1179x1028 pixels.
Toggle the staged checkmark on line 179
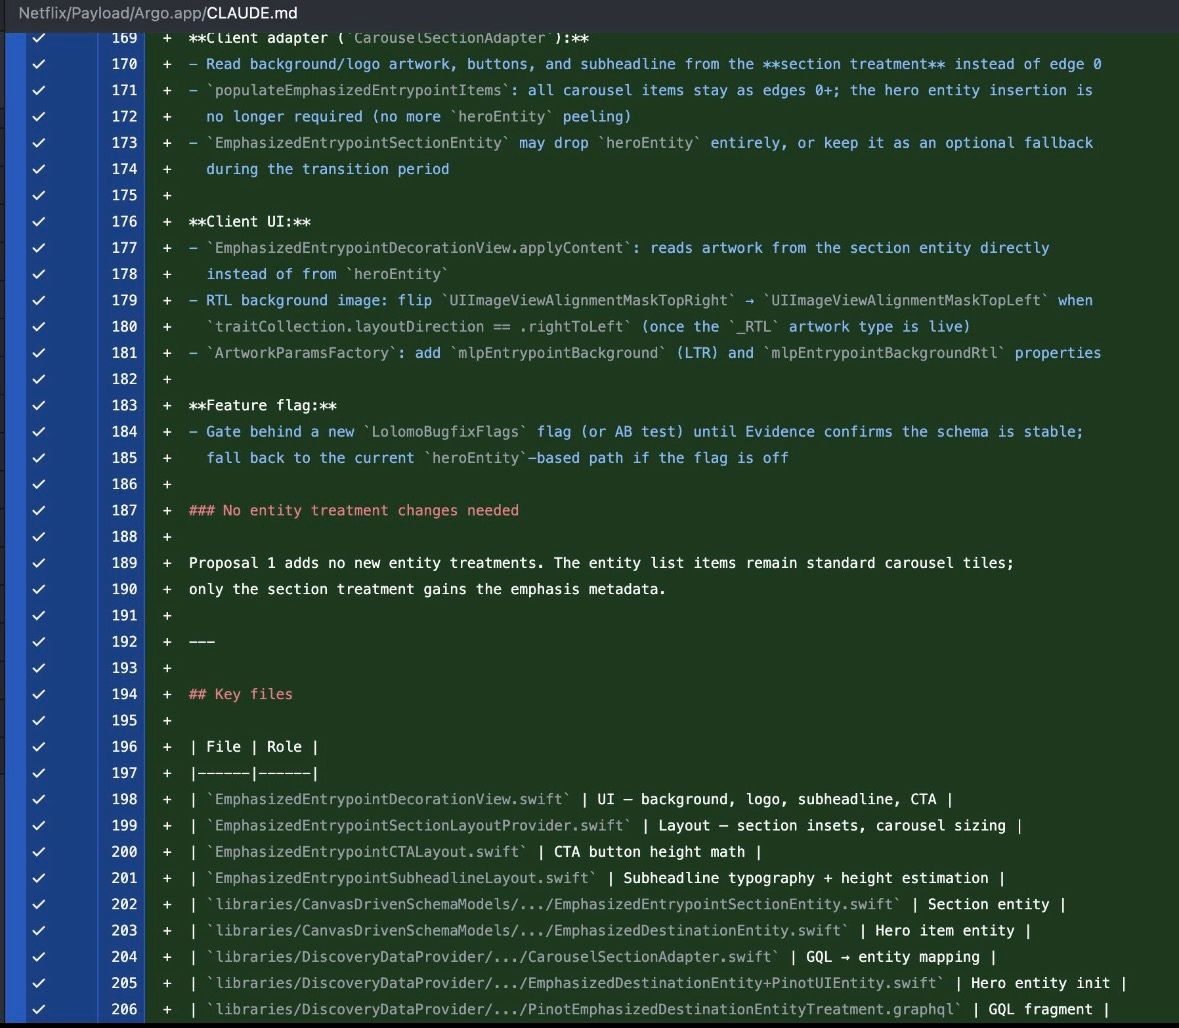point(39,300)
